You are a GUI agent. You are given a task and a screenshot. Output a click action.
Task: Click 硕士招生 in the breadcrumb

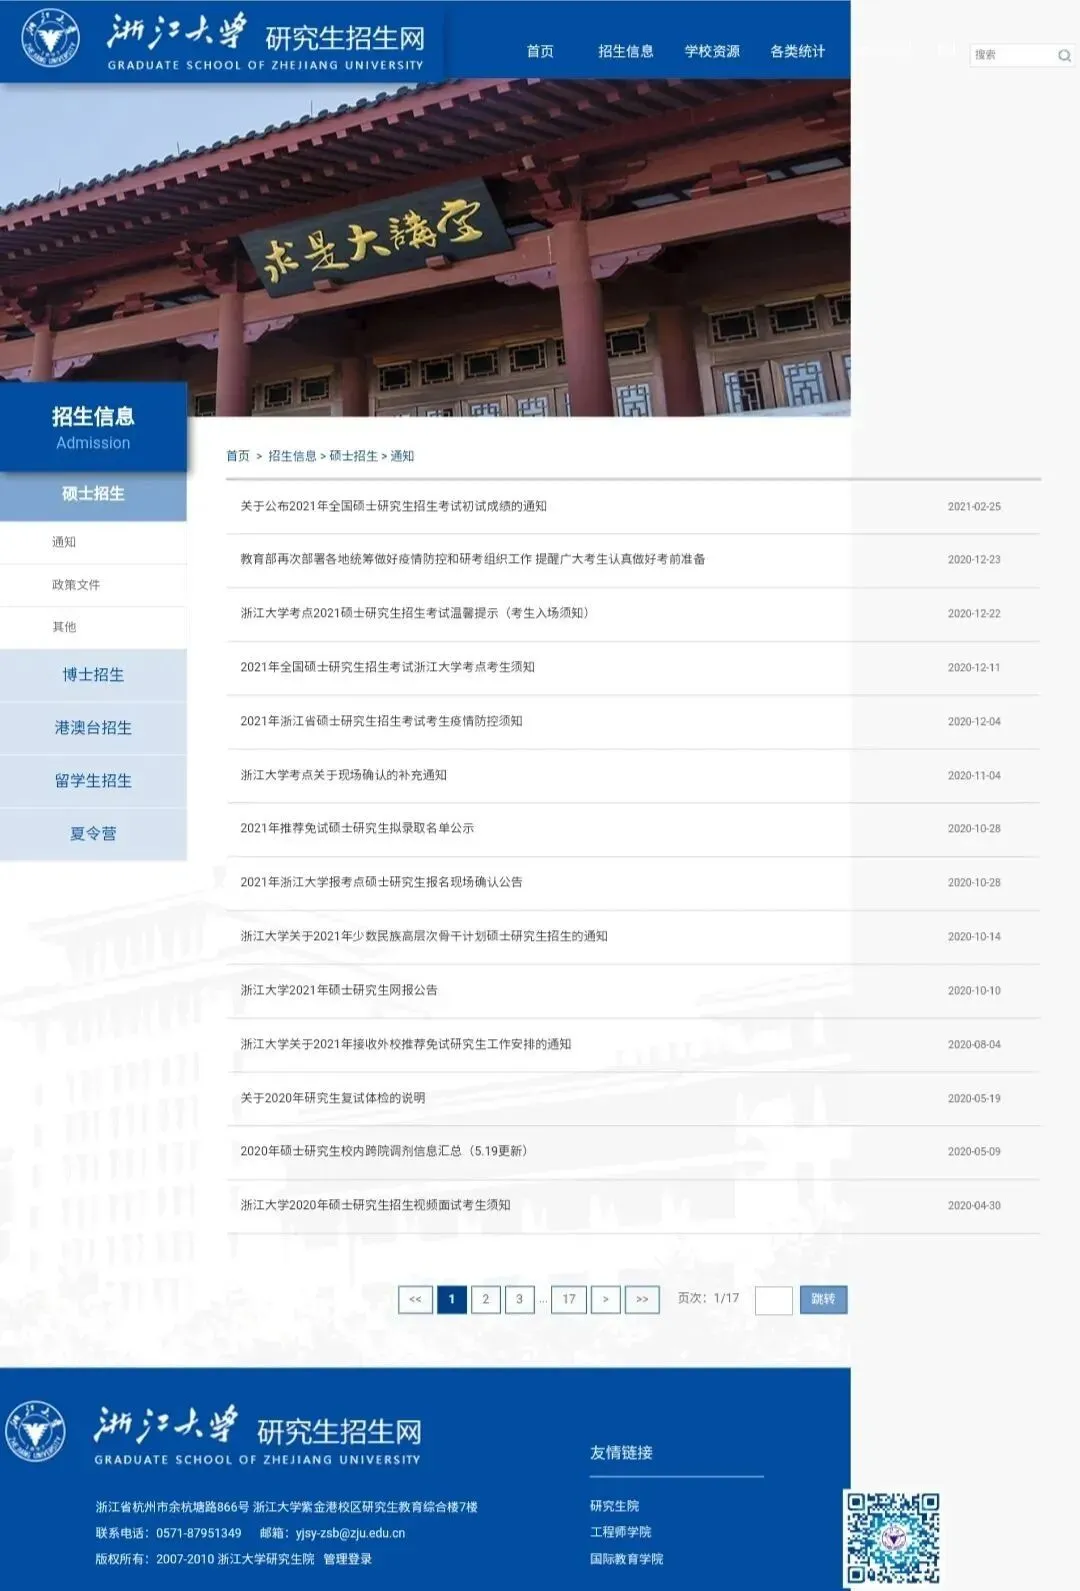pos(354,456)
